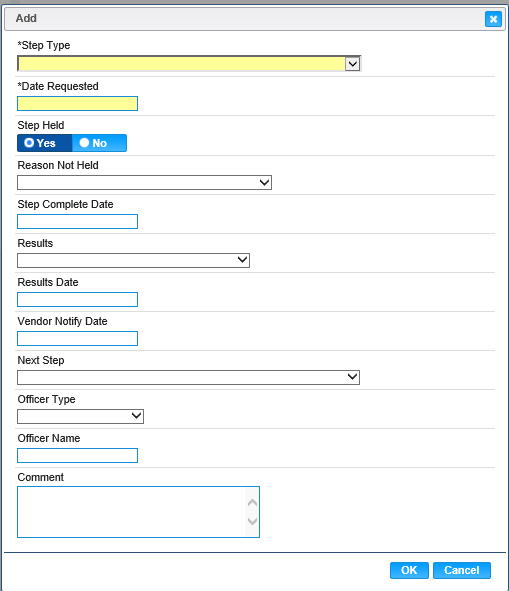
Task: Open the Step Type dropdown
Action: (x=189, y=64)
